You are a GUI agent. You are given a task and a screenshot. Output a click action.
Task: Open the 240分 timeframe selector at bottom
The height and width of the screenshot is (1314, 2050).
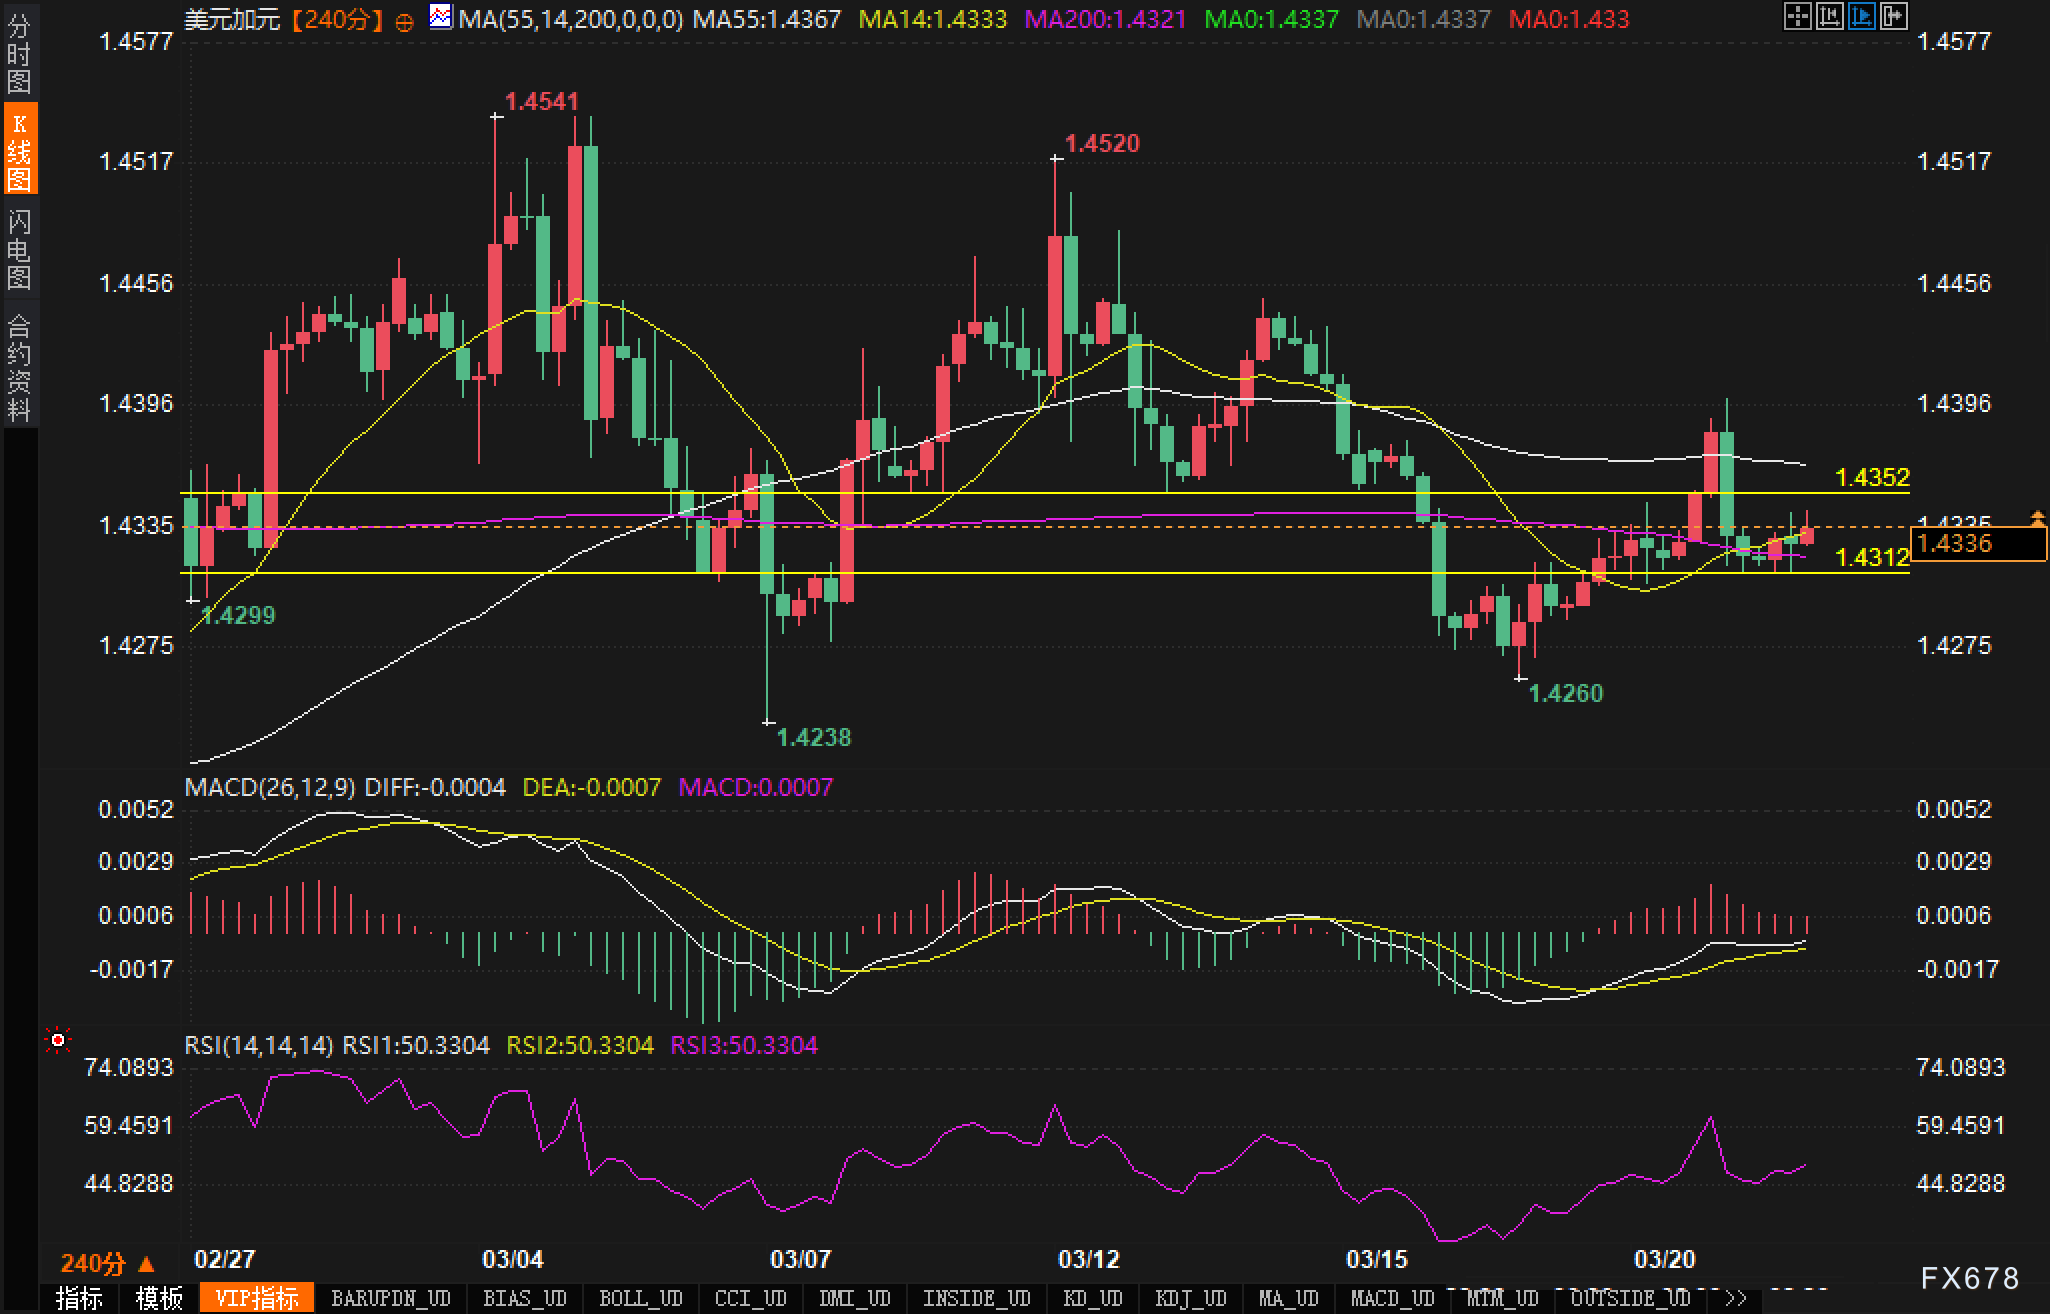click(107, 1263)
